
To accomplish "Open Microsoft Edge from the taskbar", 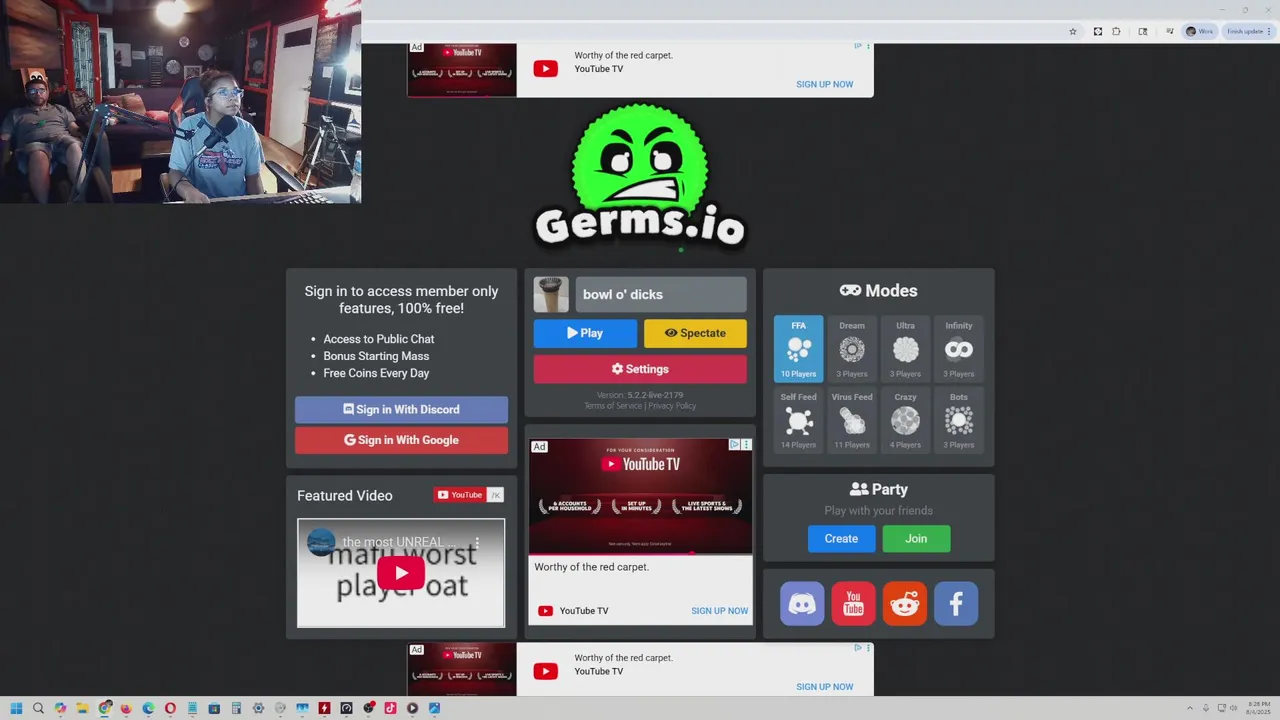I will point(148,708).
